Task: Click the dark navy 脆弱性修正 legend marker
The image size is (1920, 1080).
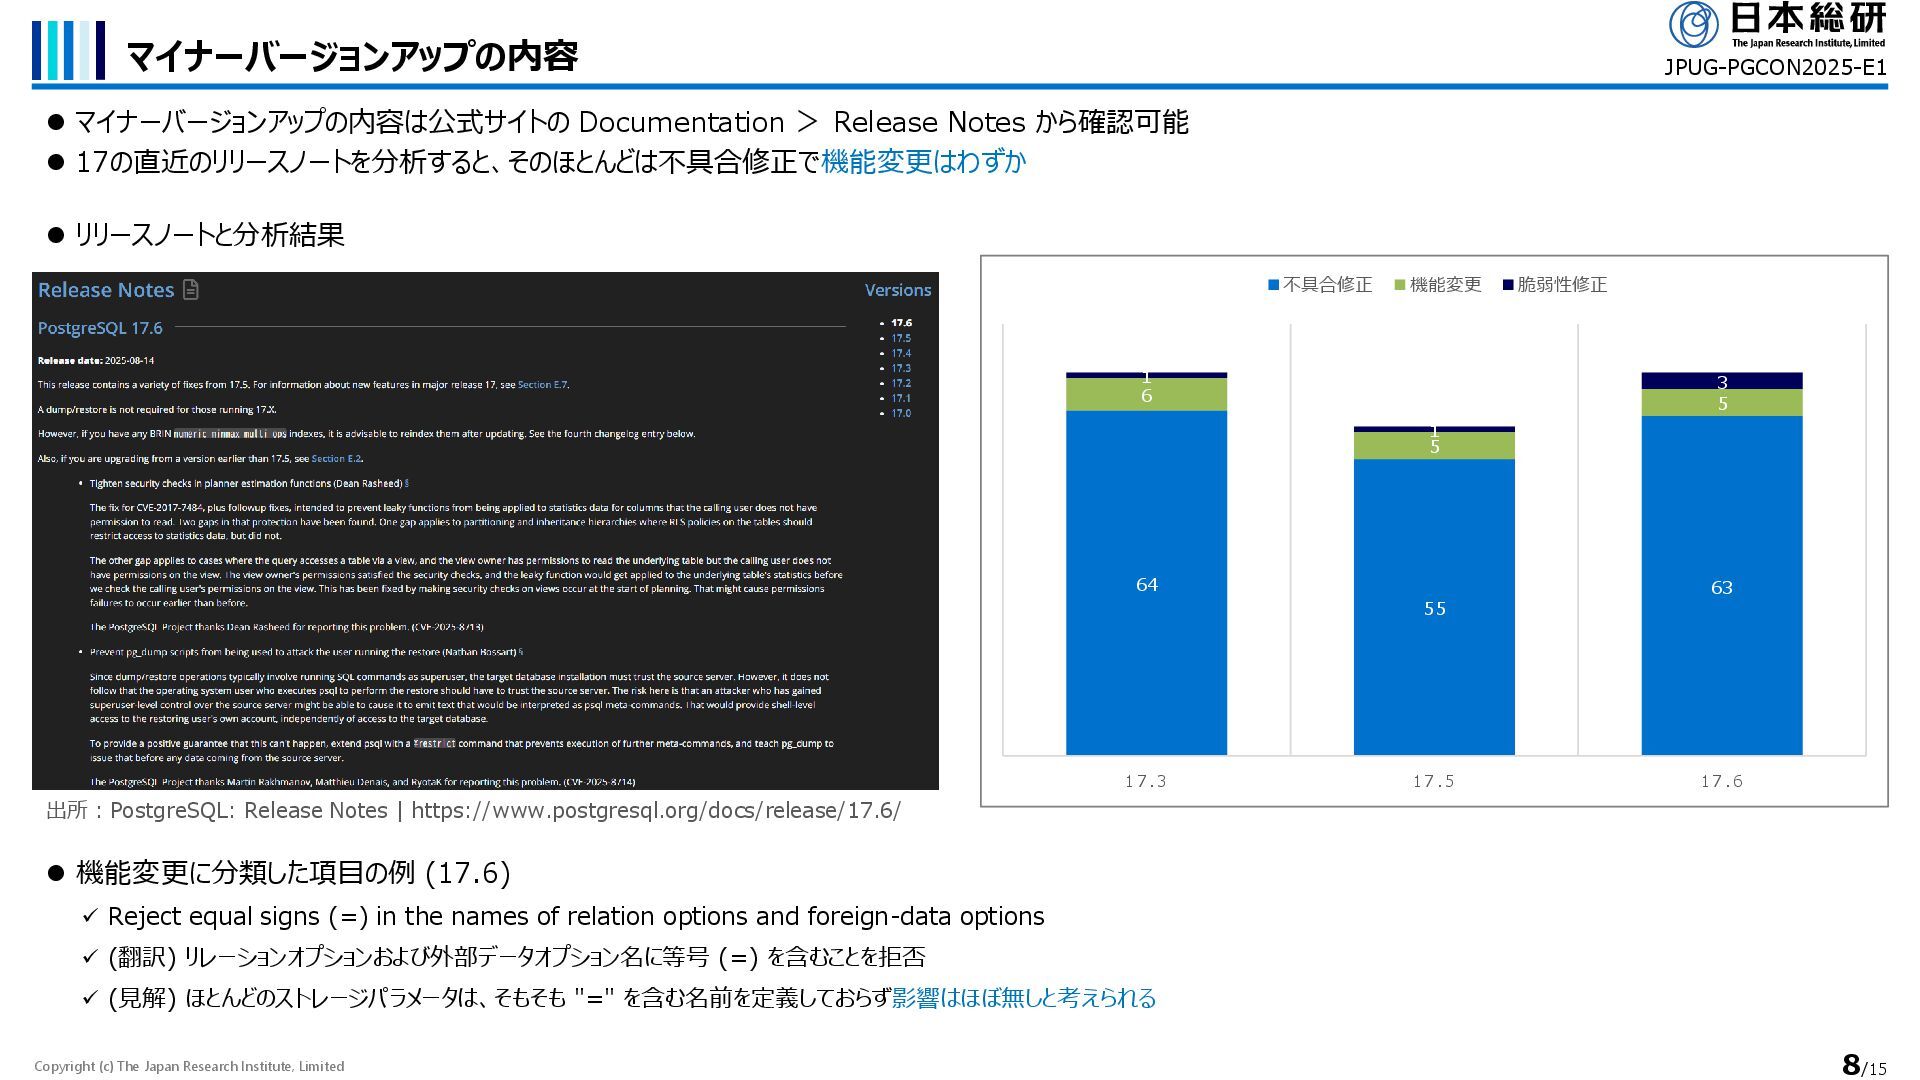Action: click(1508, 285)
